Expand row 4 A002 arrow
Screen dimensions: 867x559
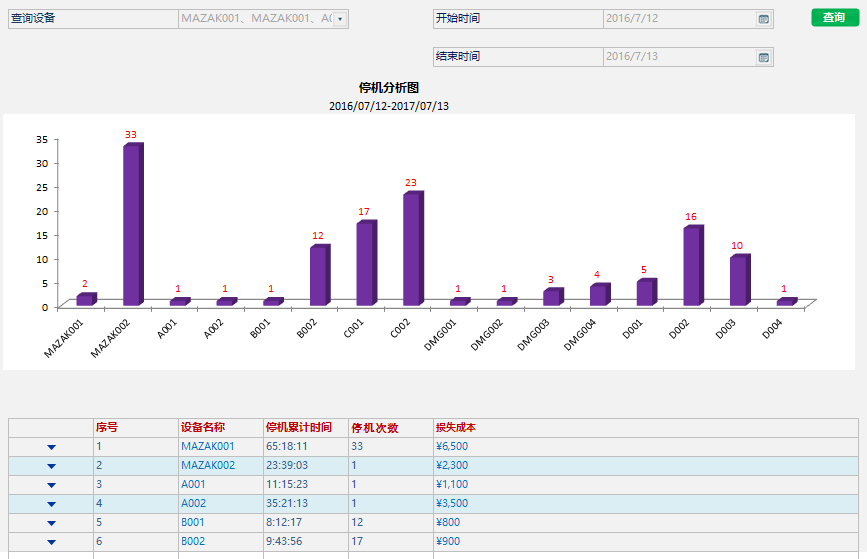click(51, 504)
